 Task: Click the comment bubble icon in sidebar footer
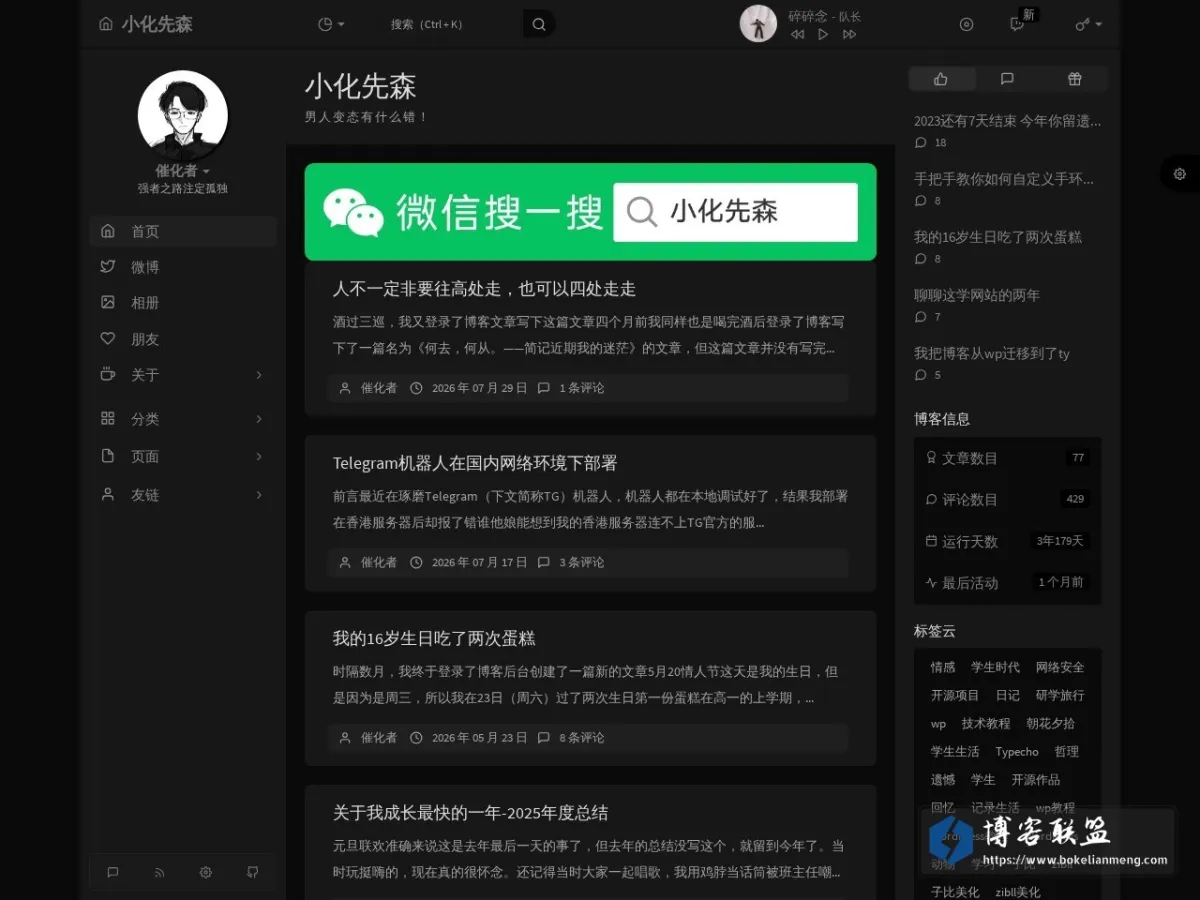[x=113, y=872]
